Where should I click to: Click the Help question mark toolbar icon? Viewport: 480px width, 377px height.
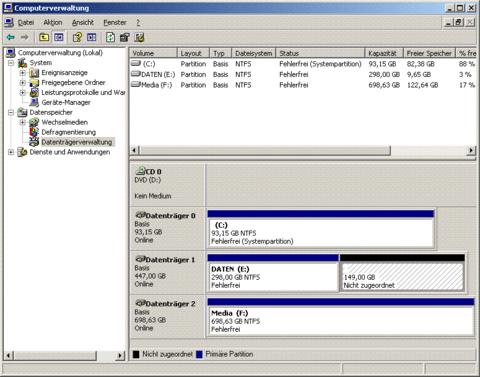pos(77,37)
